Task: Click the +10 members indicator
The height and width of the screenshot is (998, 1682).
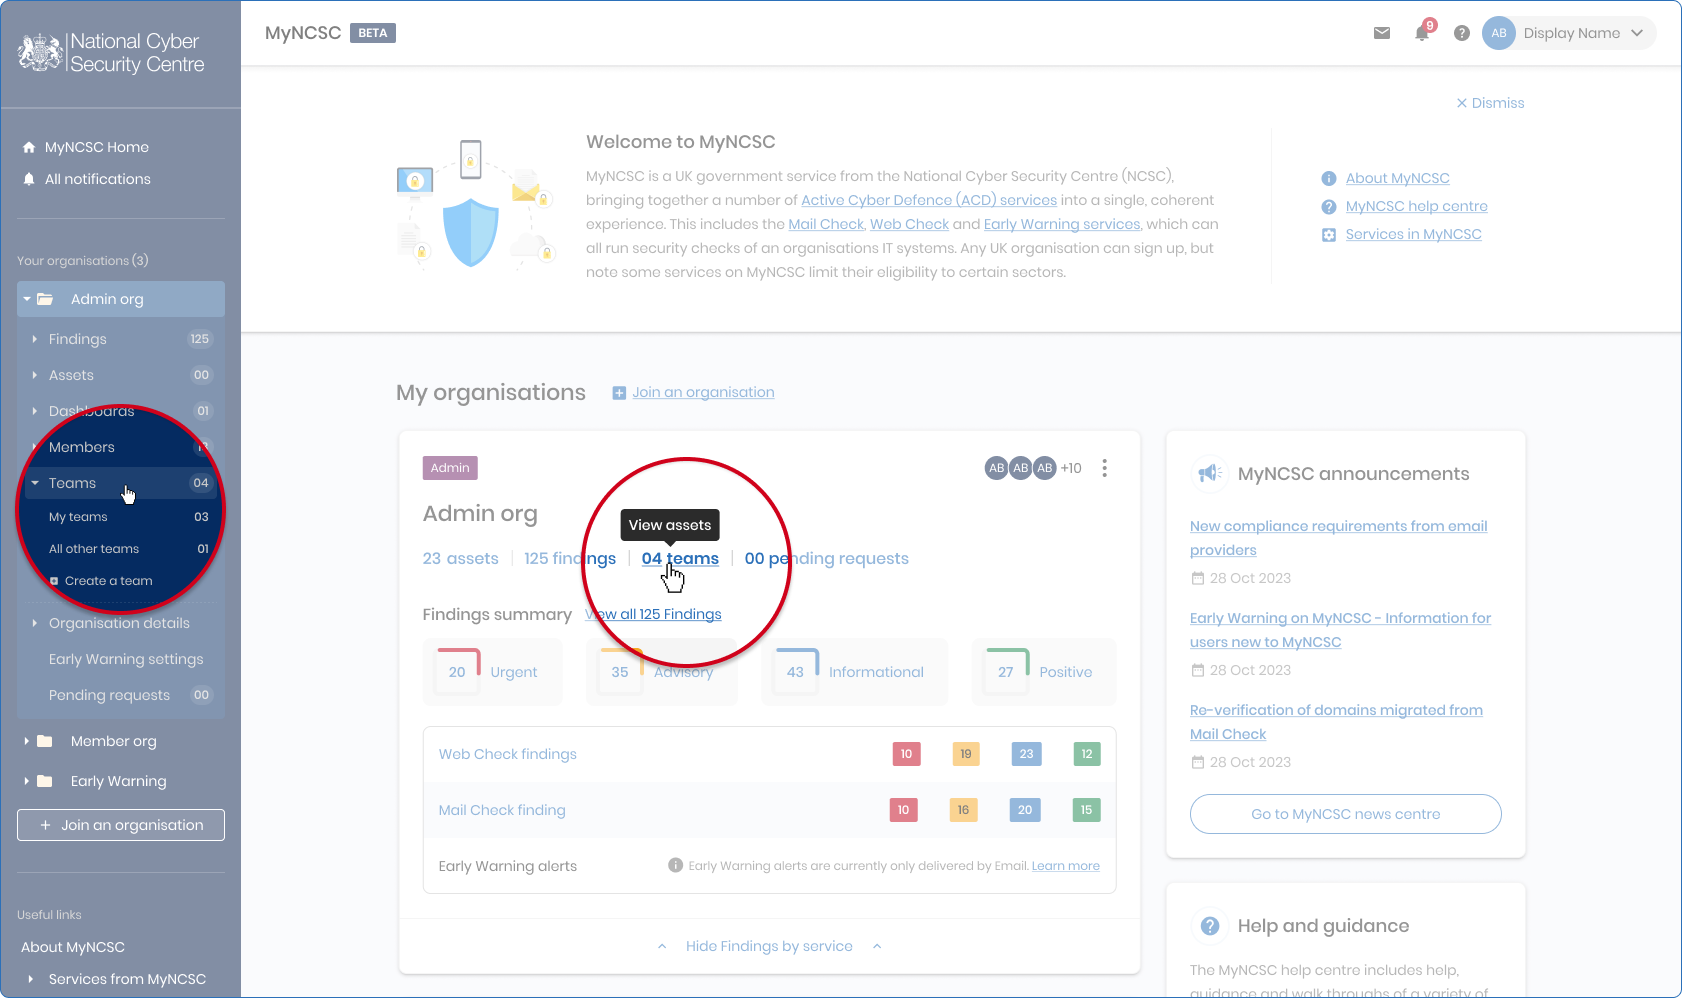Action: [1071, 468]
